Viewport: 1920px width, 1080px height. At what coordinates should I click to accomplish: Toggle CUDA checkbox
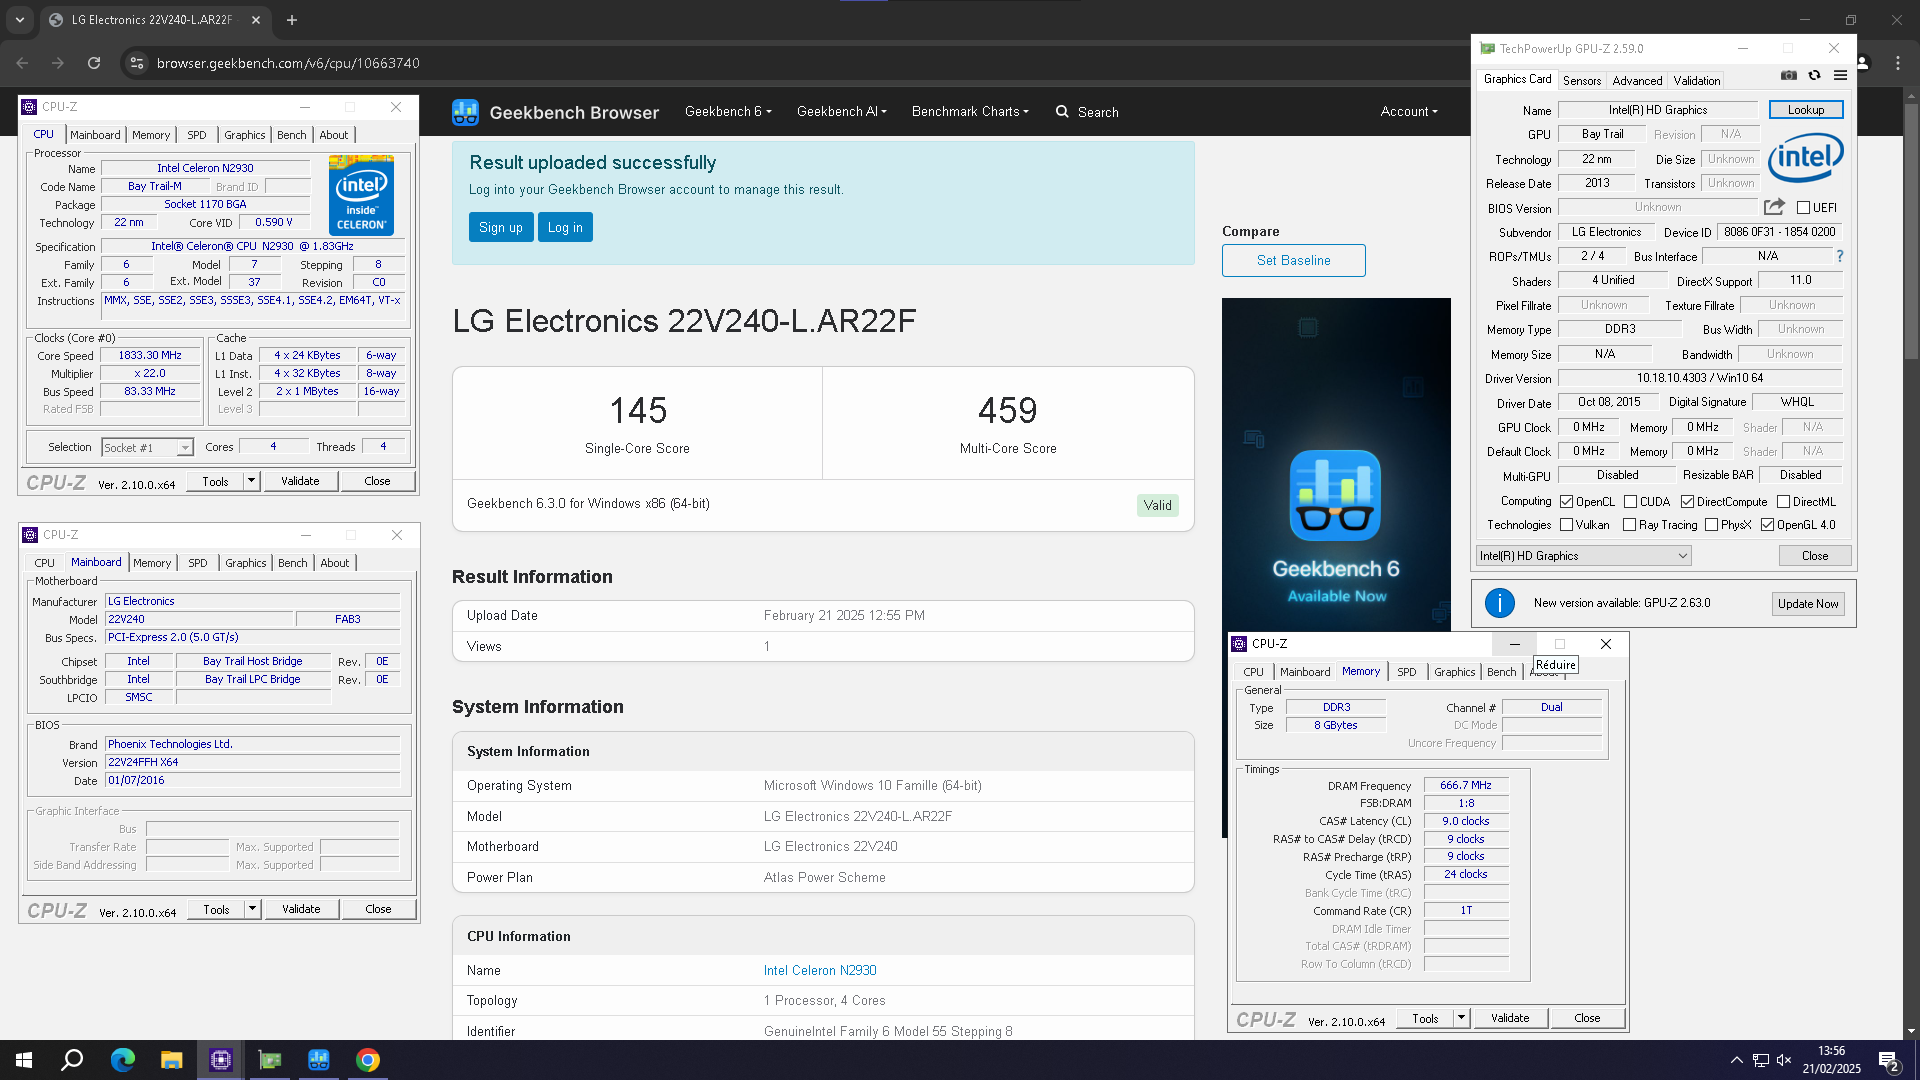[1630, 502]
